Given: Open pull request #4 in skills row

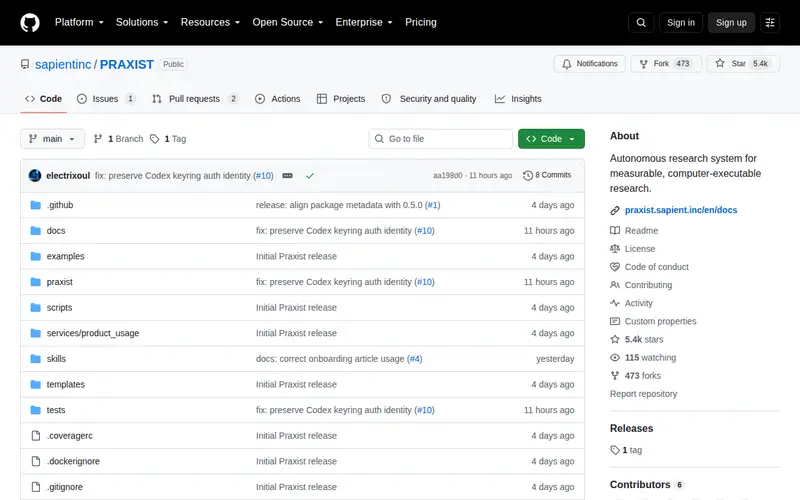Looking at the screenshot, I should 415,359.
